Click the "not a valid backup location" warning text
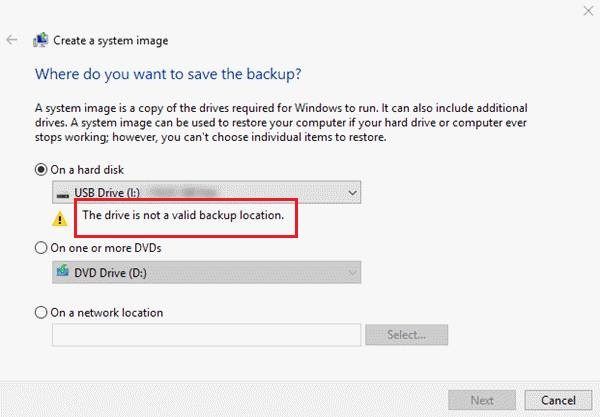Viewport: 600px width, 417px height. coord(183,215)
